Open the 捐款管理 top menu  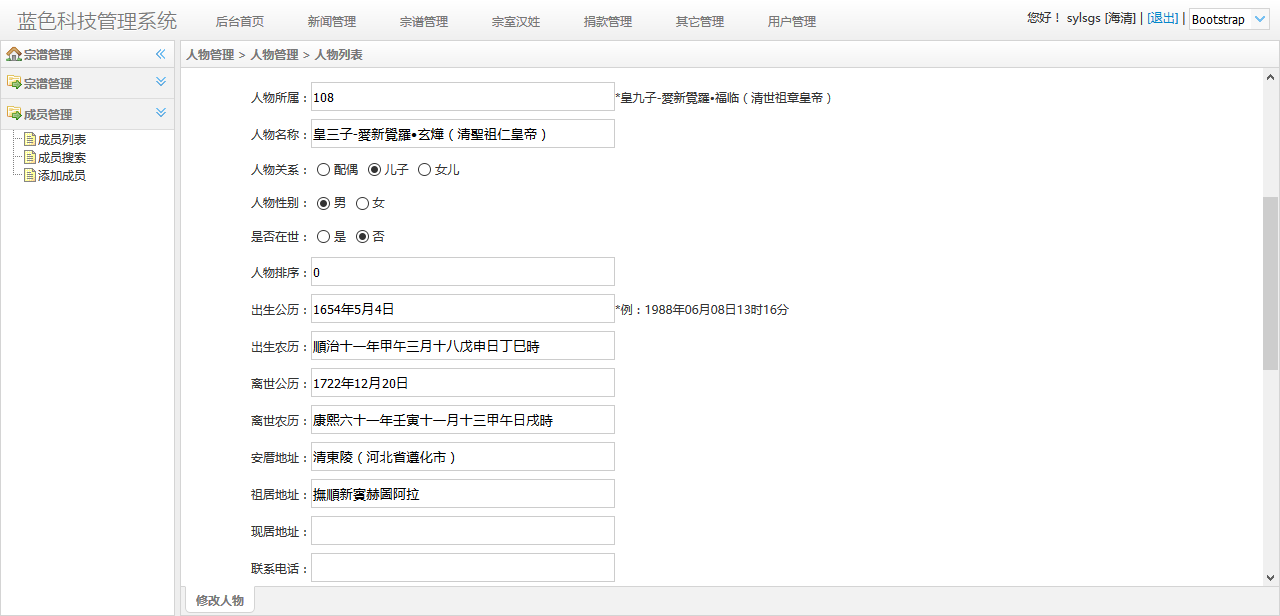607,22
